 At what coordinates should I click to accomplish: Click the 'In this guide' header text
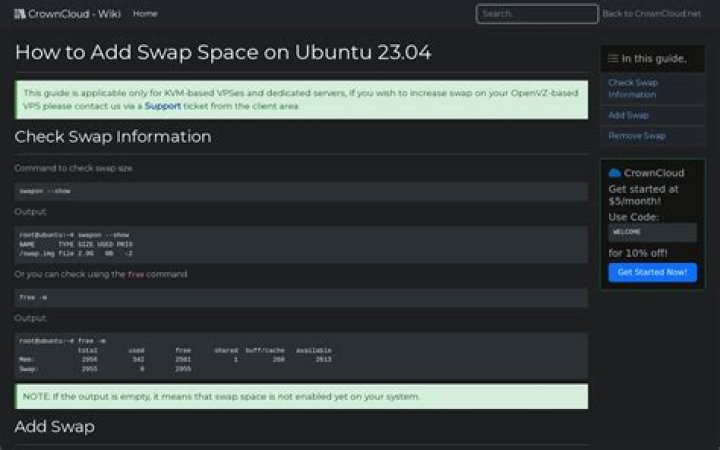(654, 59)
